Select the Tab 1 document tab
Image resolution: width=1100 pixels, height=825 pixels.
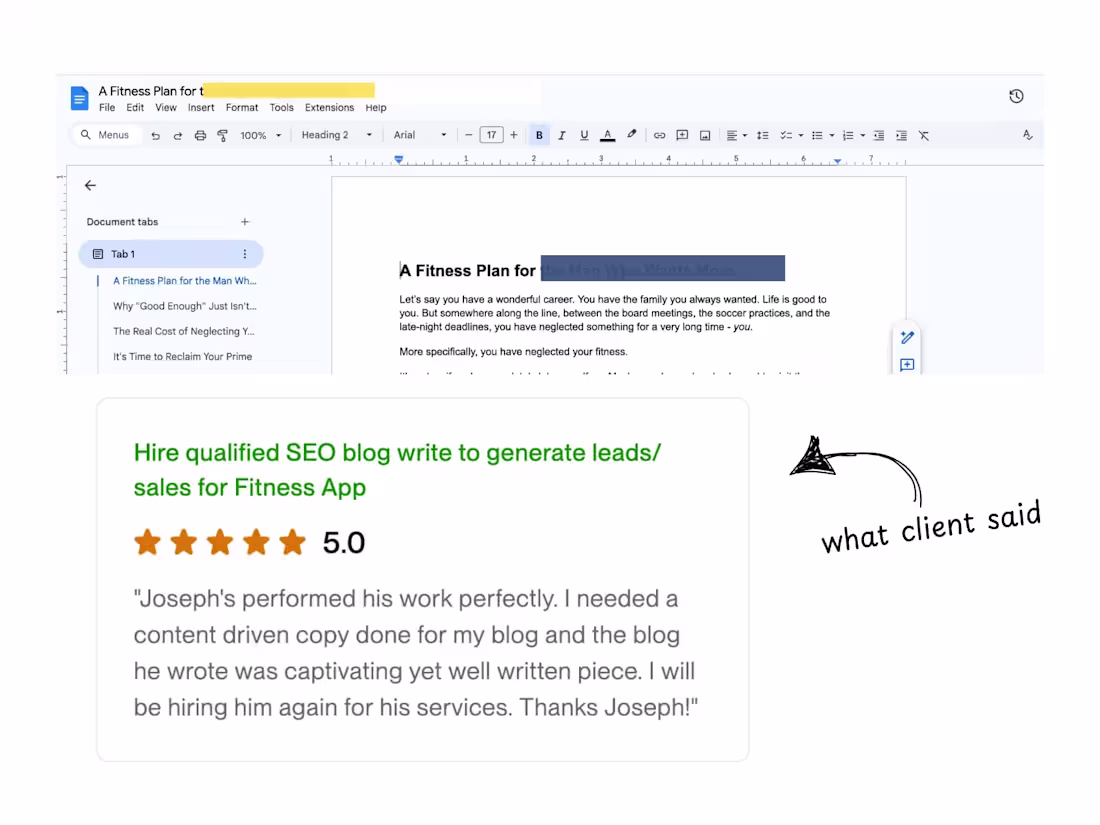click(123, 253)
